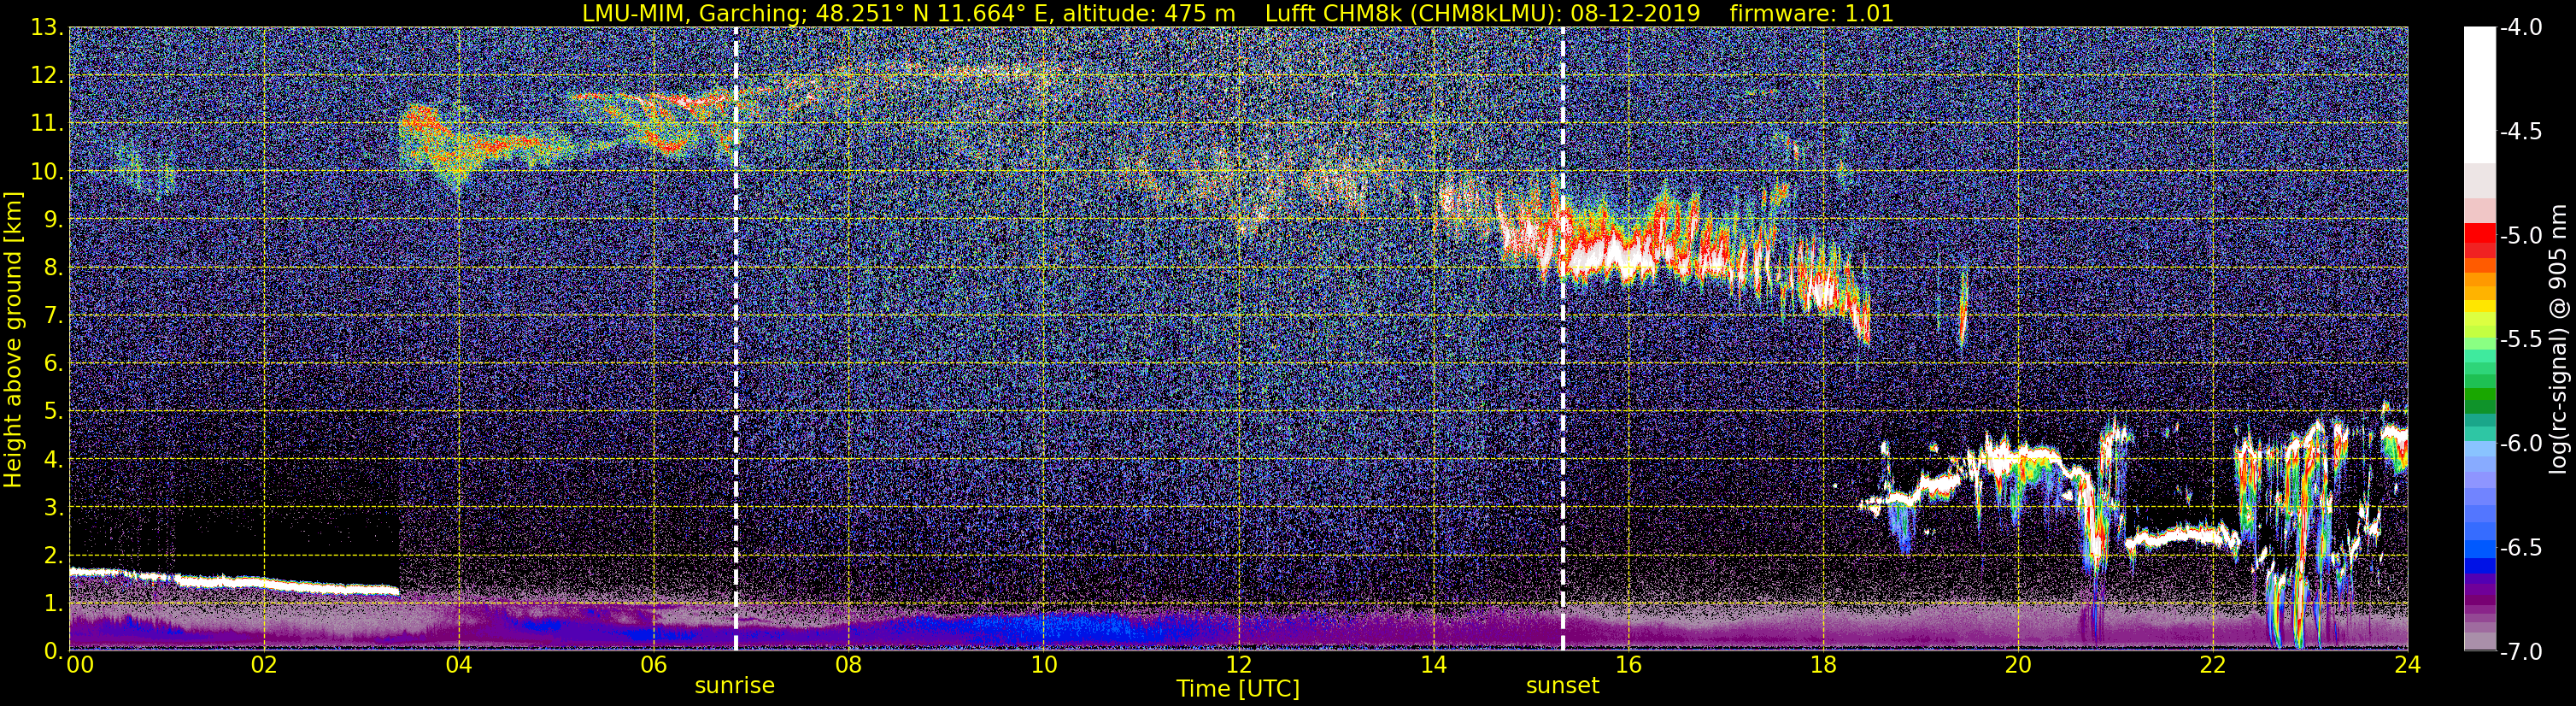Click the "Height above ground [km]" axis title
The height and width of the screenshot is (706, 2576).
[x=13, y=339]
